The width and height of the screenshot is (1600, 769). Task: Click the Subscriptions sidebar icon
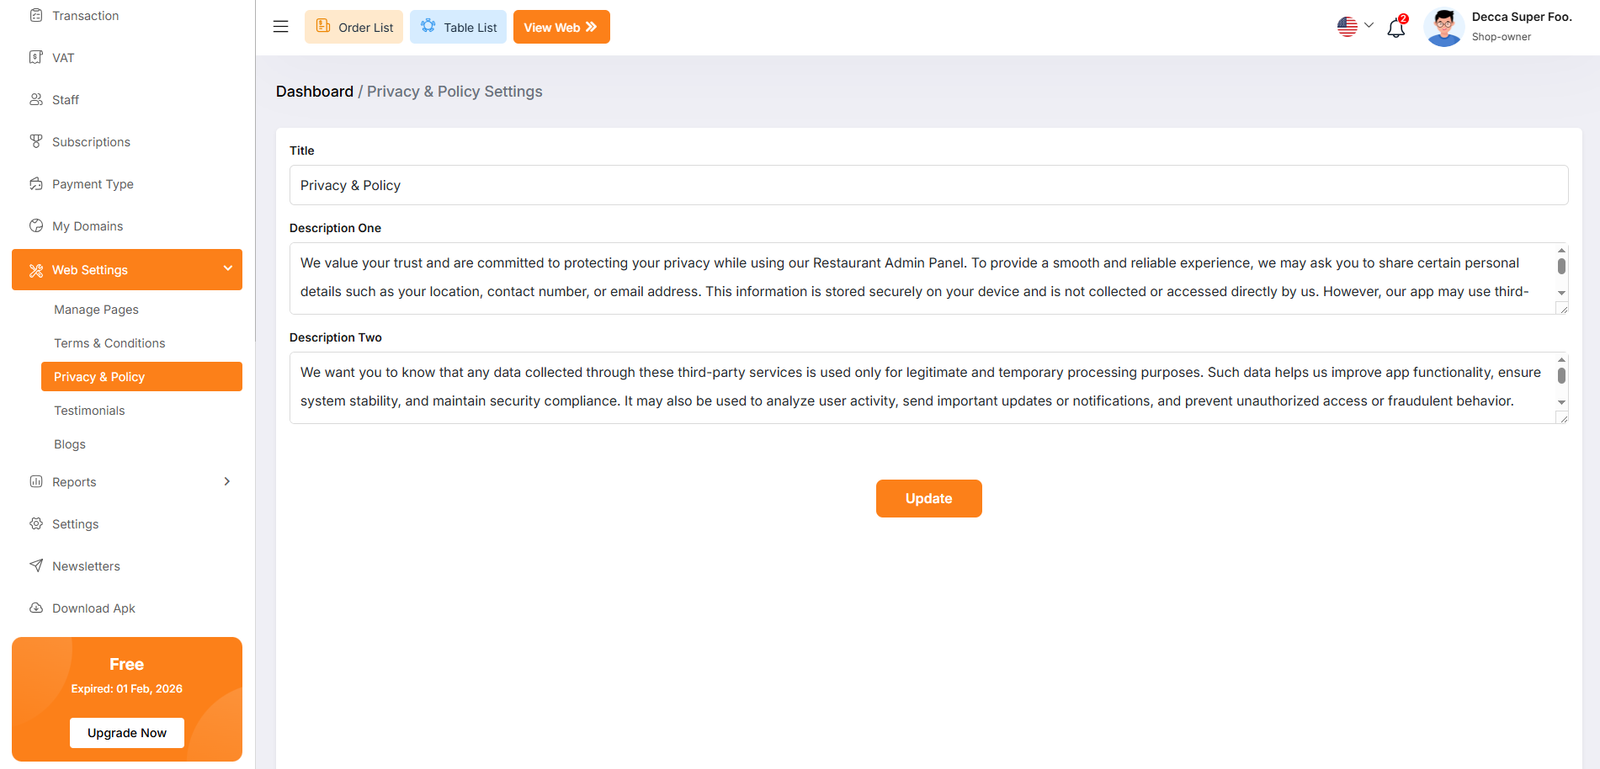point(36,142)
